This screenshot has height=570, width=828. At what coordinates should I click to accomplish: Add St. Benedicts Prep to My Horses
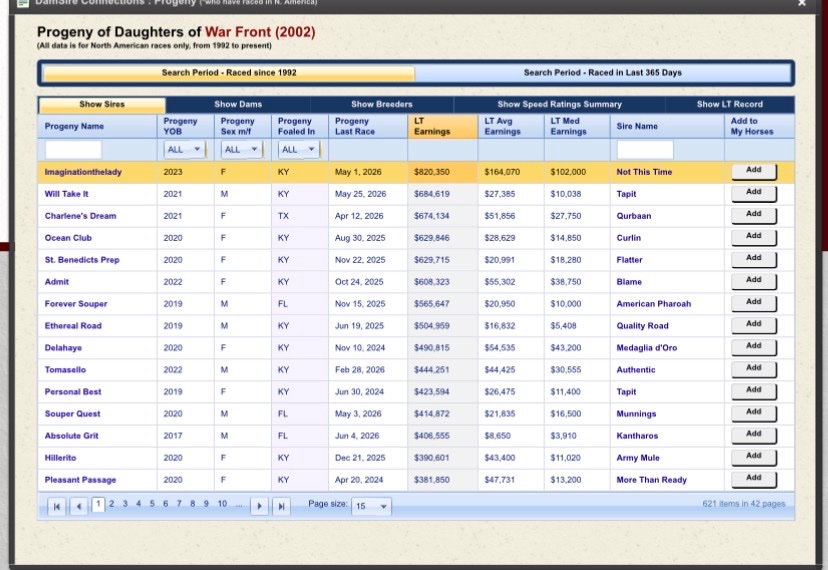[x=754, y=260]
